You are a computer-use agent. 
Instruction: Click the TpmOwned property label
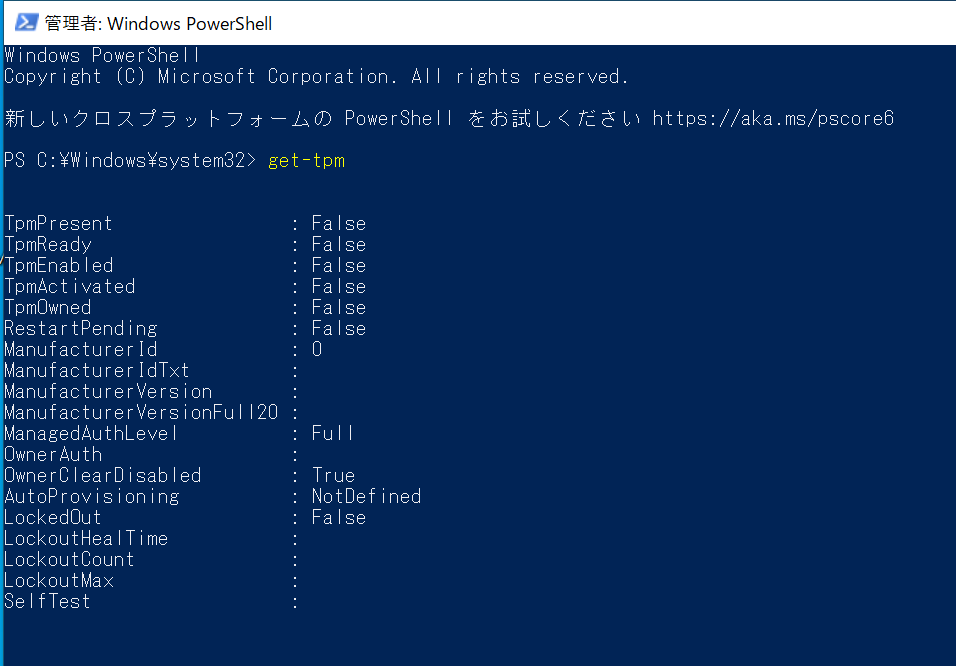(48, 307)
